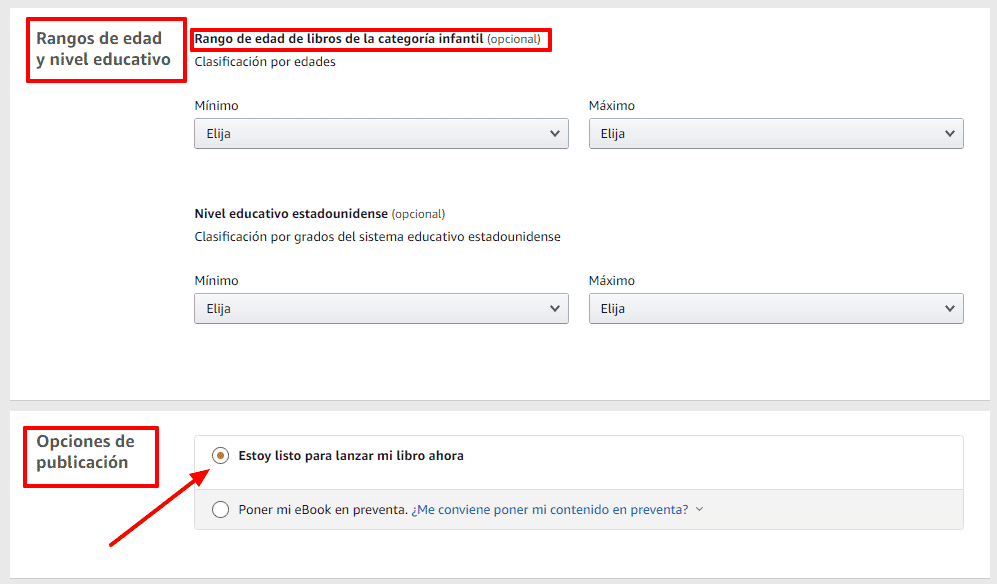Click 'Nivel educativo estadounidense' label

291,214
